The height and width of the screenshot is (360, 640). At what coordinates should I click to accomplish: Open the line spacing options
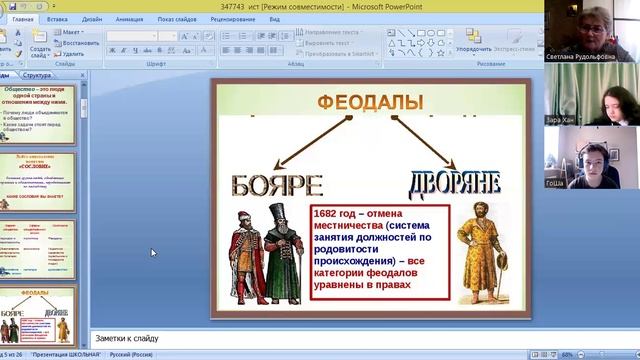coord(286,36)
